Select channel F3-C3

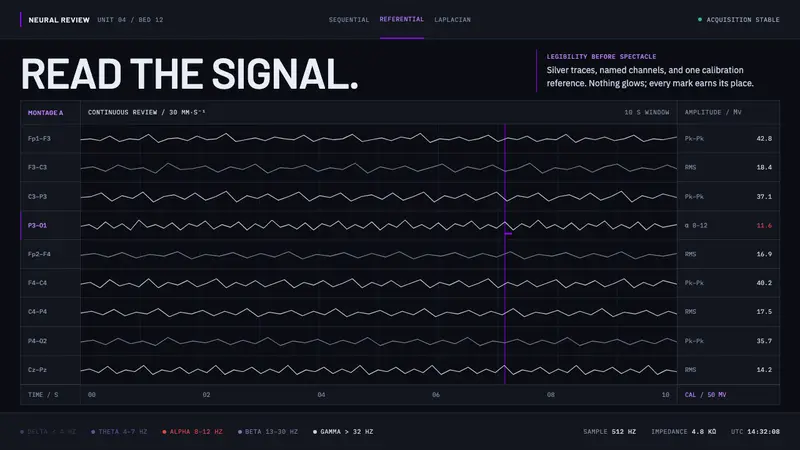[x=50, y=167]
